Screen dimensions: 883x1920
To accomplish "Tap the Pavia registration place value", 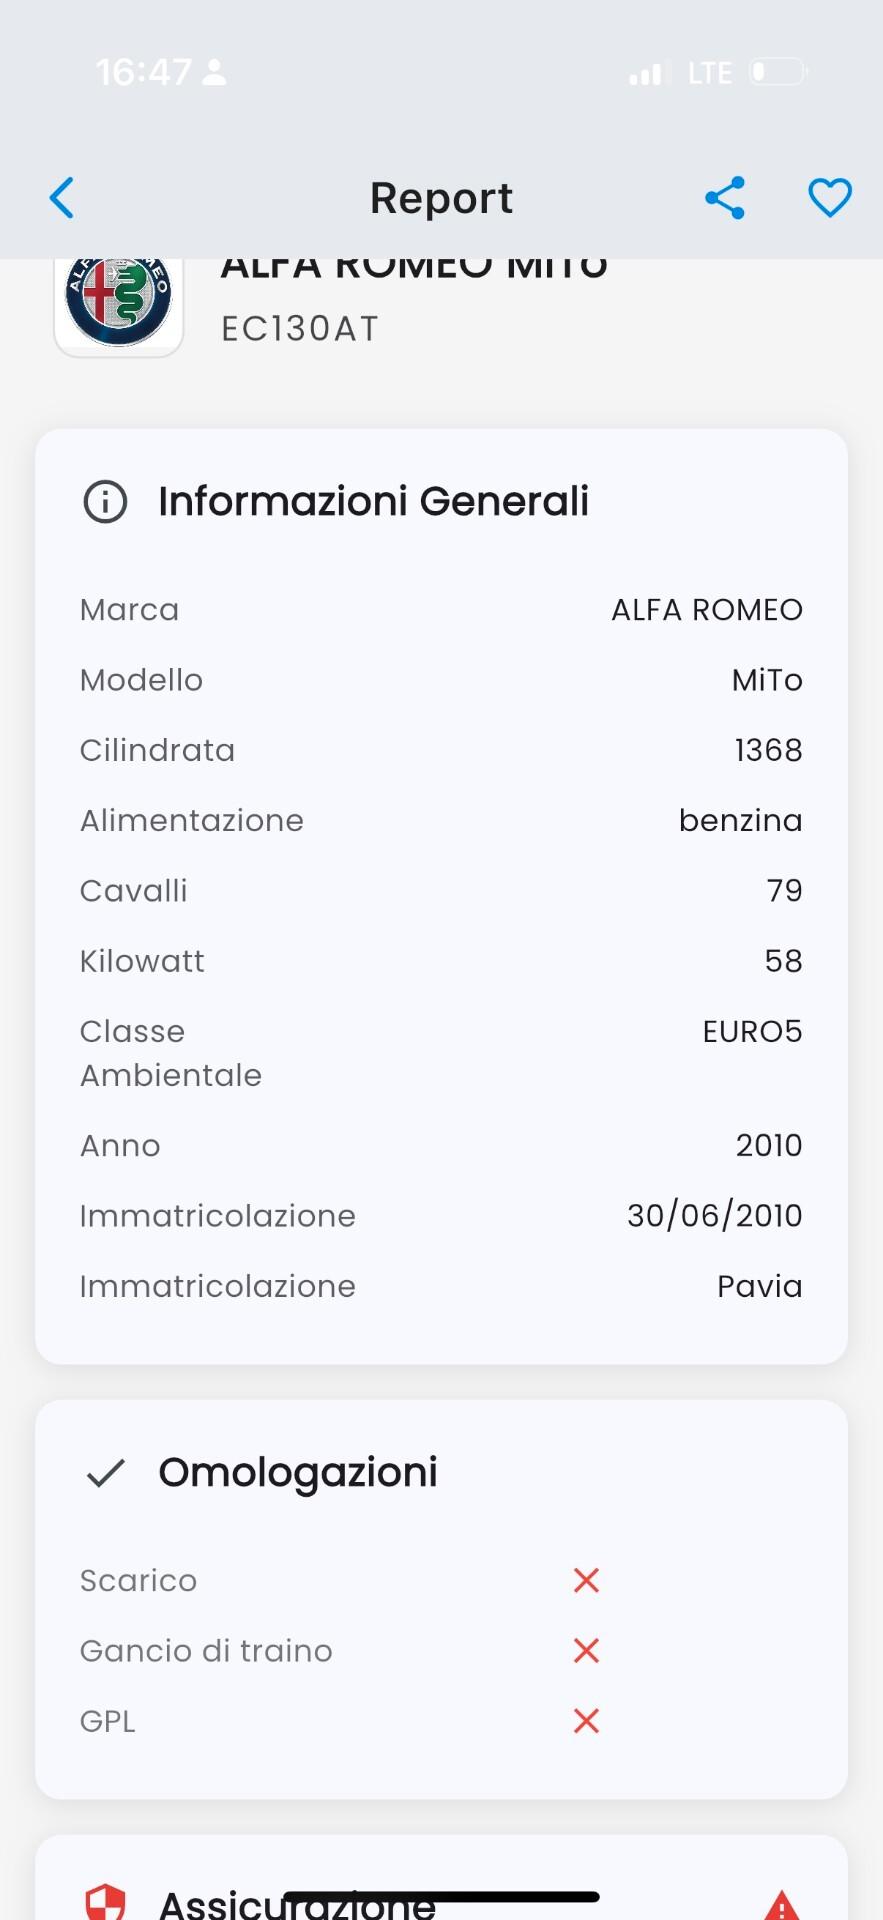I will [x=759, y=1286].
